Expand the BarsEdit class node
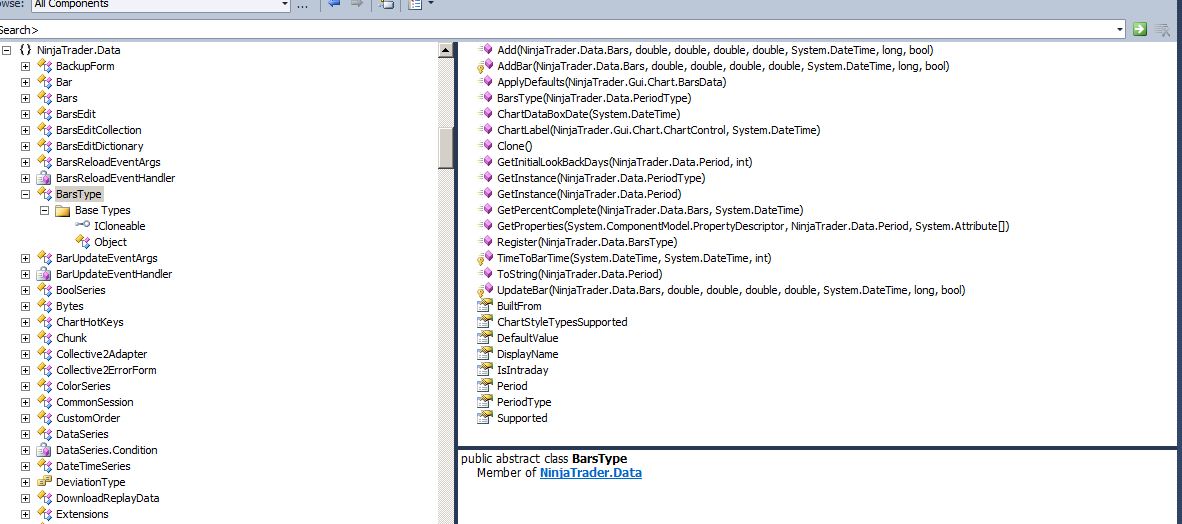This screenshot has height=524, width=1182. (x=25, y=115)
